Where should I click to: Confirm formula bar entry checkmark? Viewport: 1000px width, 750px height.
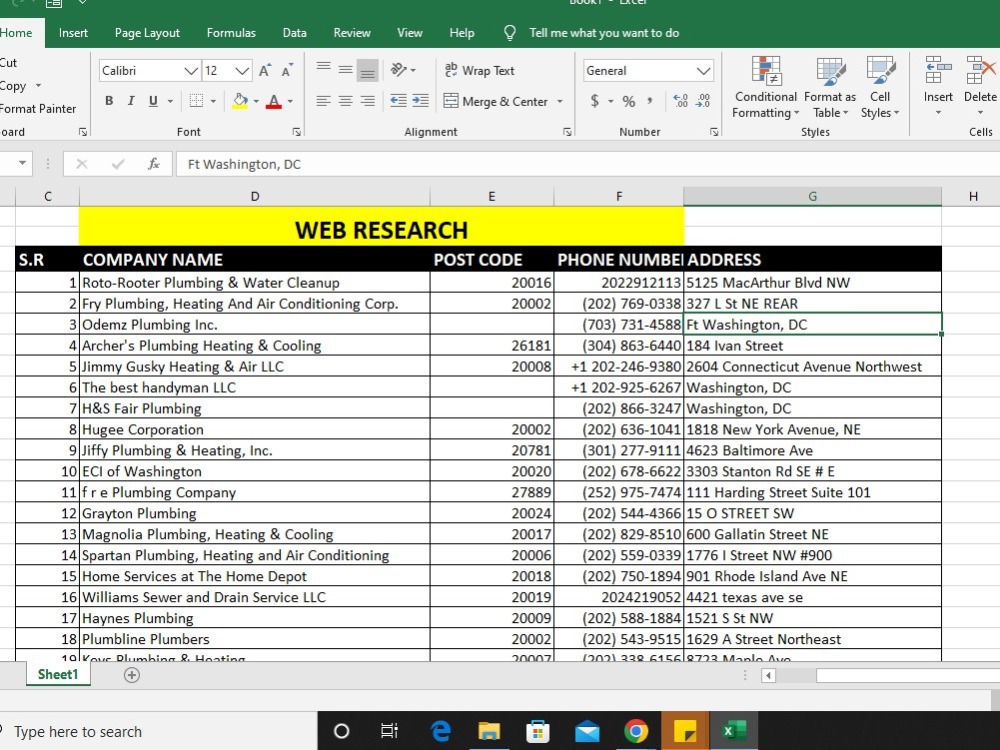(117, 164)
